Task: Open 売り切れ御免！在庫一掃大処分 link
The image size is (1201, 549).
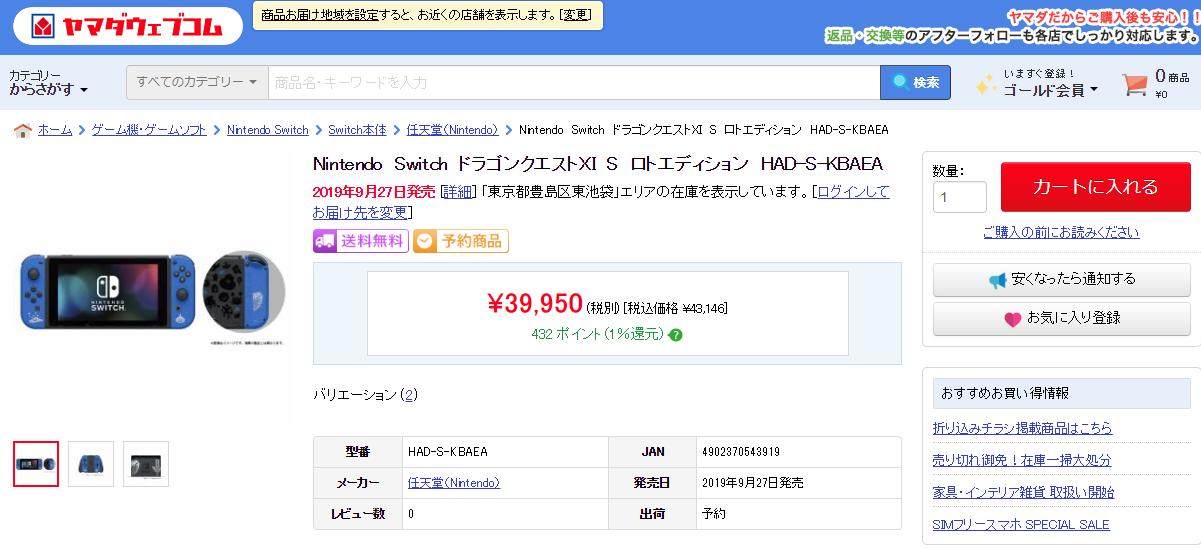Action: (x=1022, y=460)
